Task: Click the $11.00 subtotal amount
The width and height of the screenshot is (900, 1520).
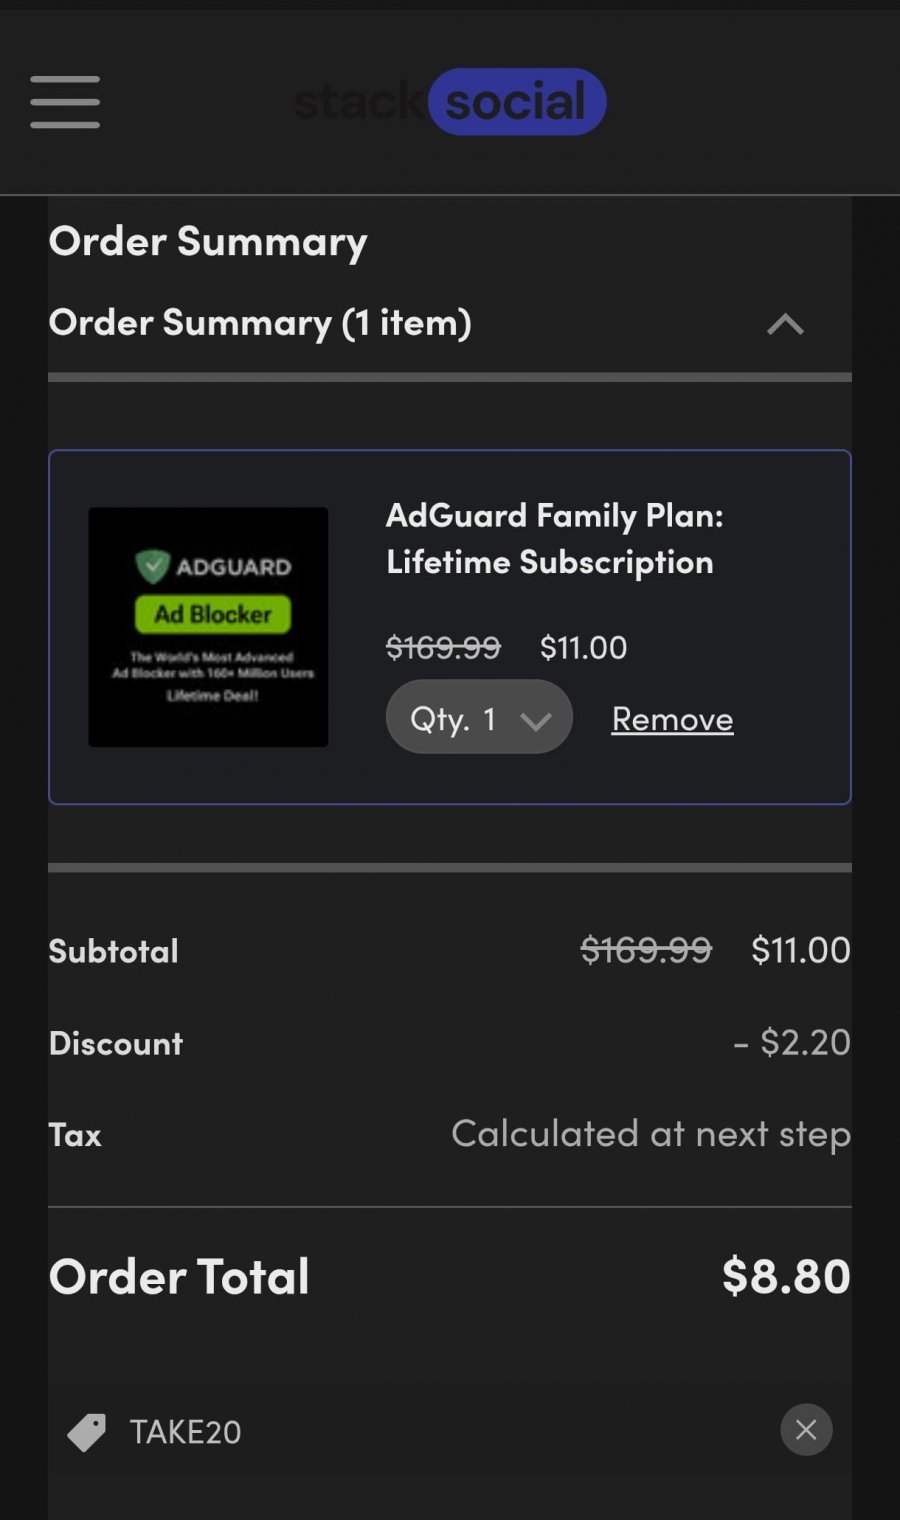Action: [x=801, y=950]
